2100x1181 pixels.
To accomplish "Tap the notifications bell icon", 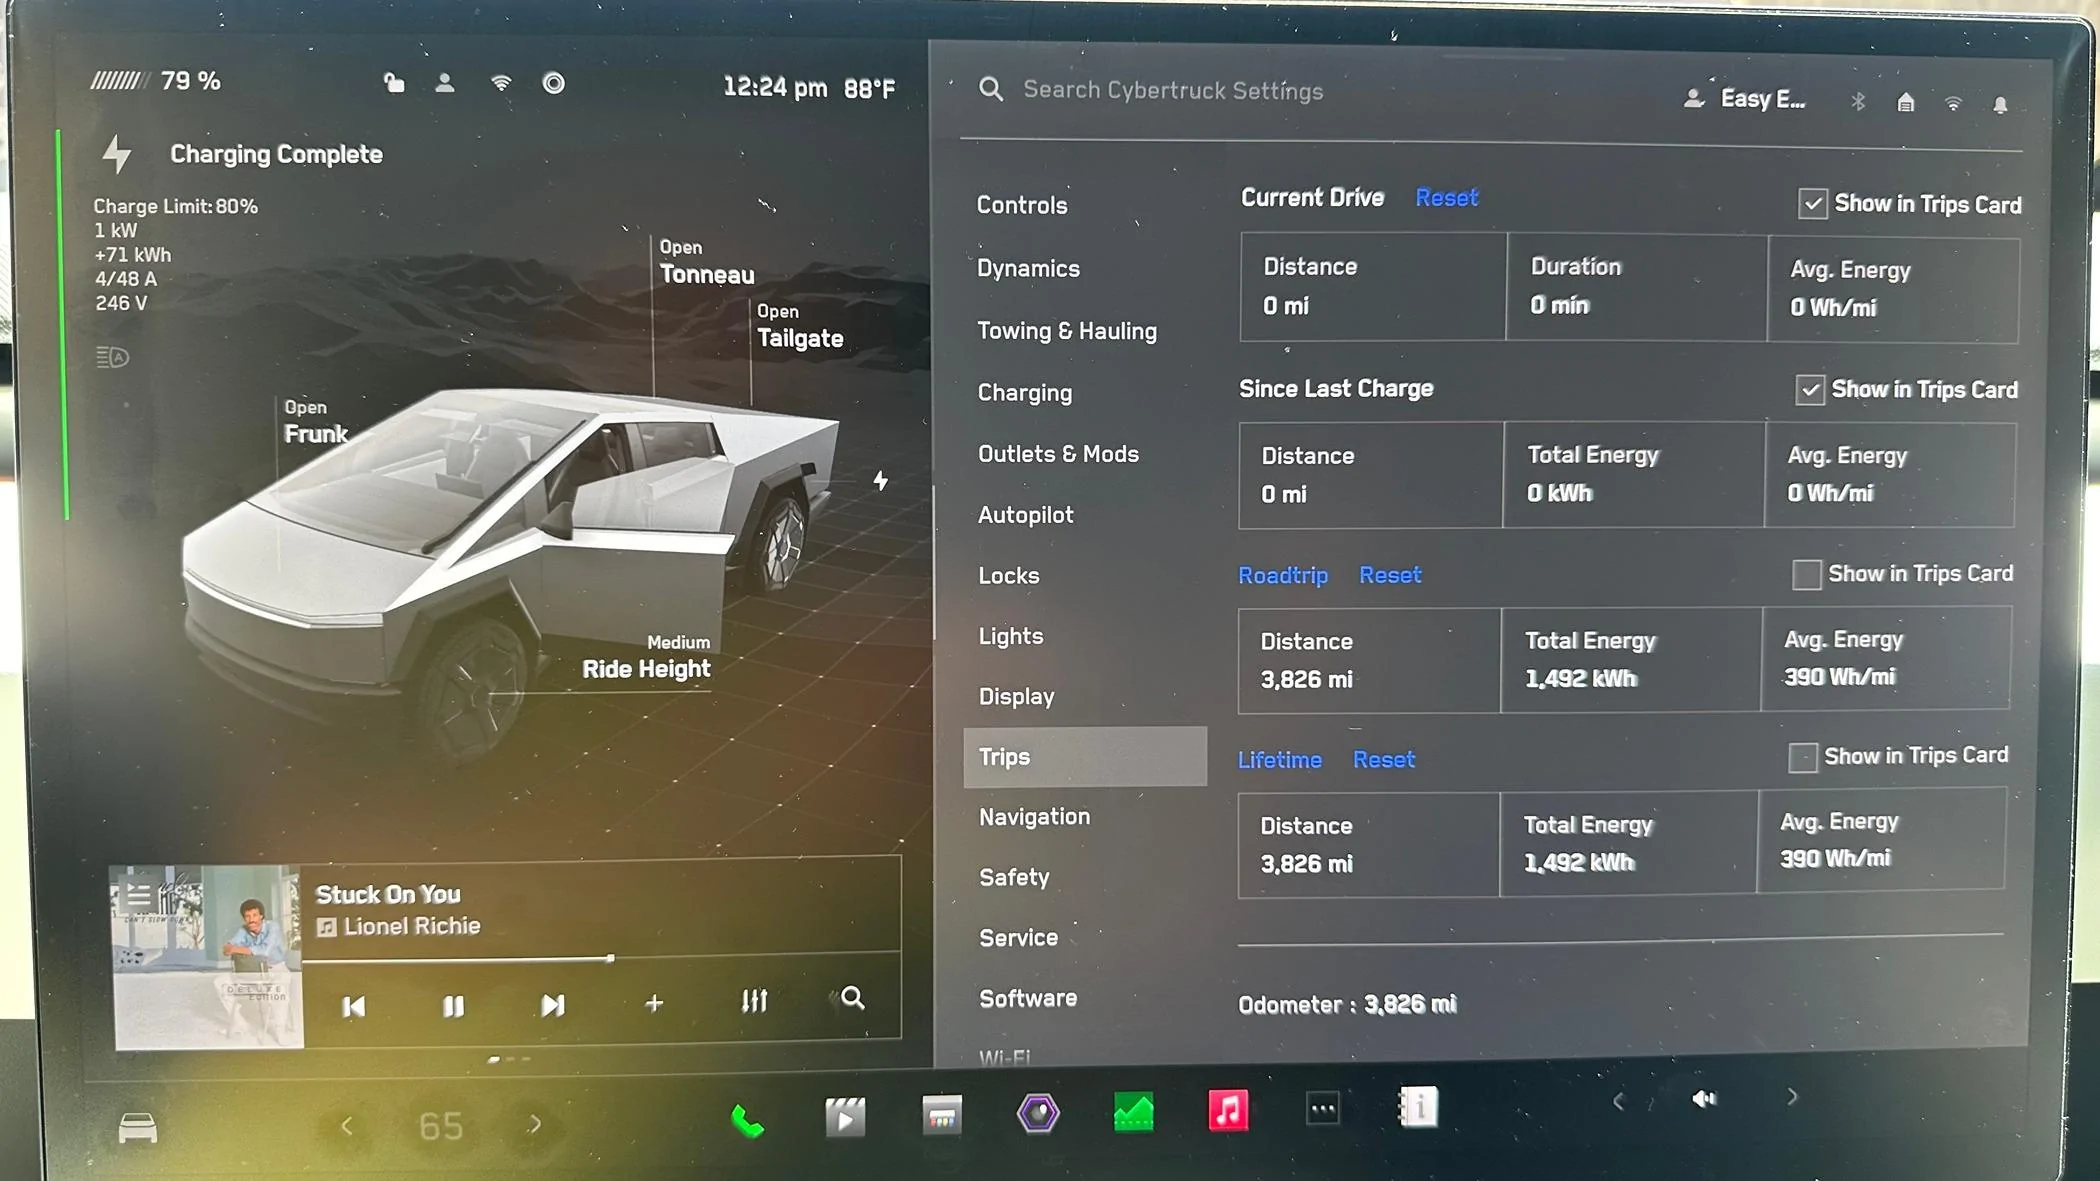I will pyautogui.click(x=2000, y=105).
